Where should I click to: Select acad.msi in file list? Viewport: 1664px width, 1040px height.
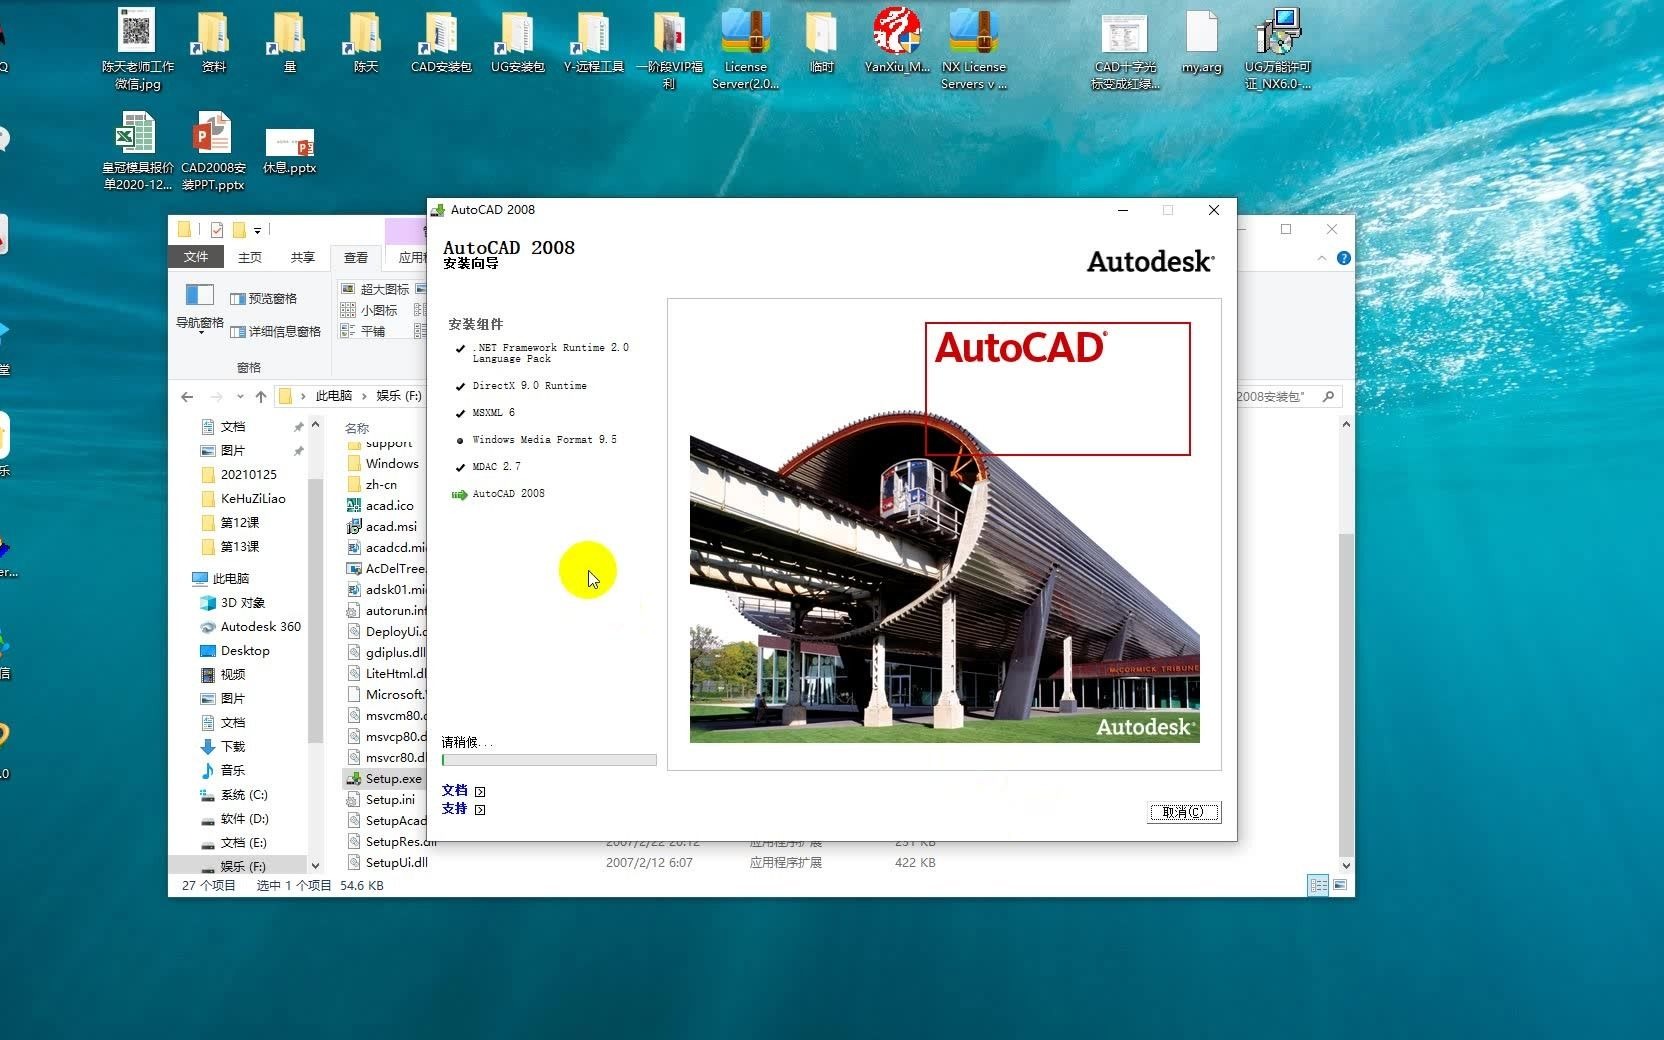(382, 527)
